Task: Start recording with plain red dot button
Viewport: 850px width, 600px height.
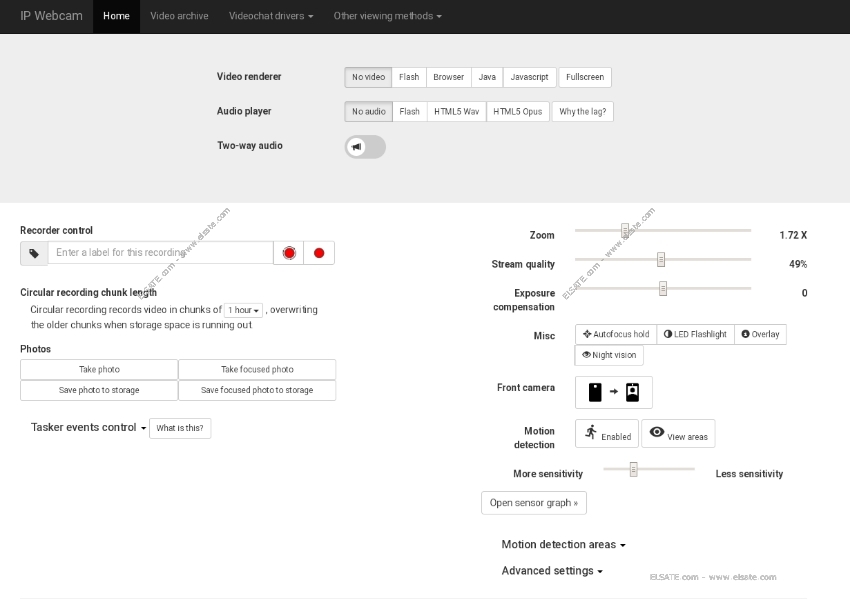Action: click(x=319, y=253)
